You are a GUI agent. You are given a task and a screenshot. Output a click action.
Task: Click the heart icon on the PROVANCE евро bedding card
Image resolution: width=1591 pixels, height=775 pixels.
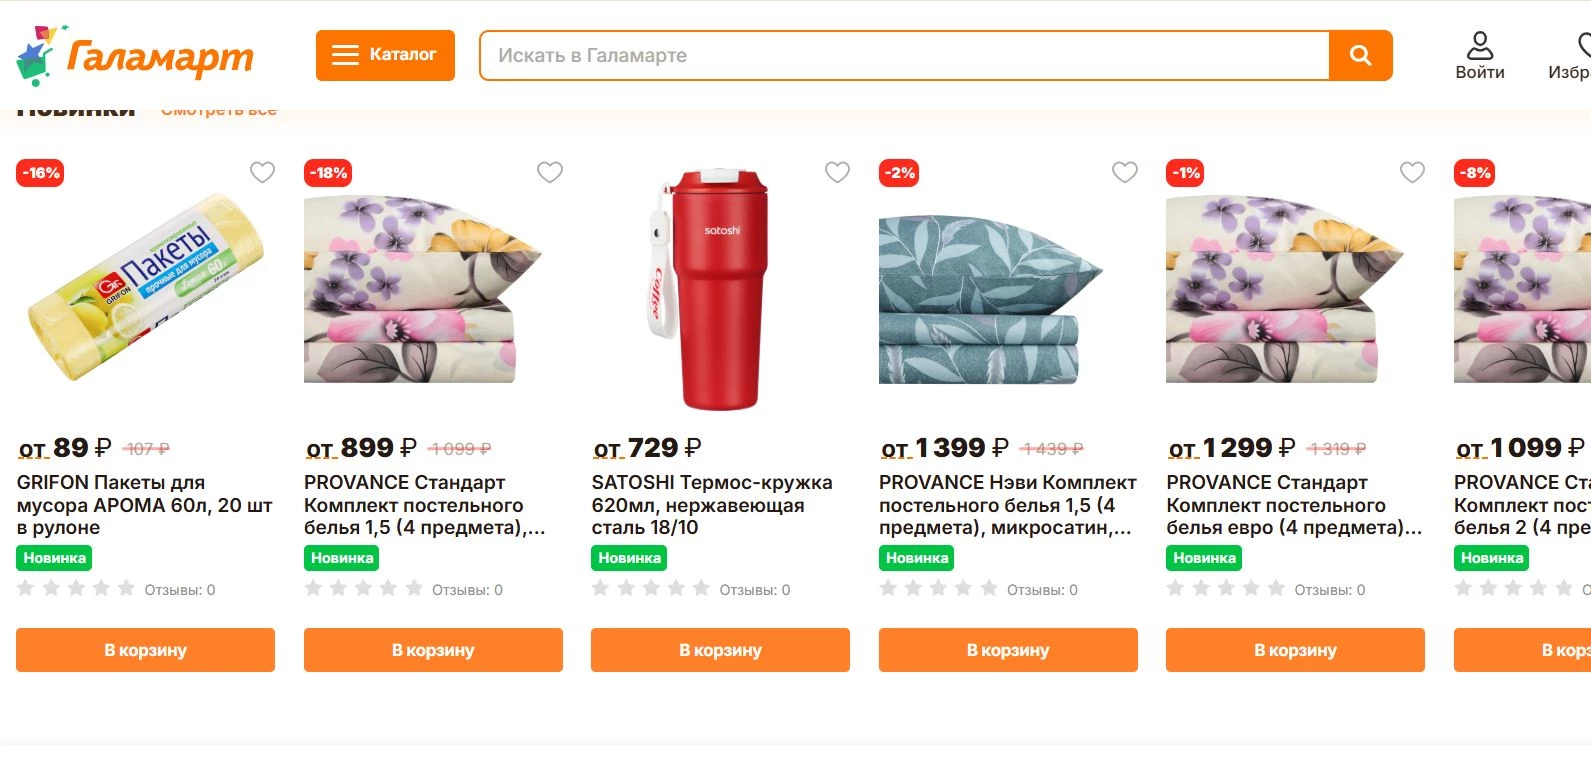click(x=1411, y=172)
